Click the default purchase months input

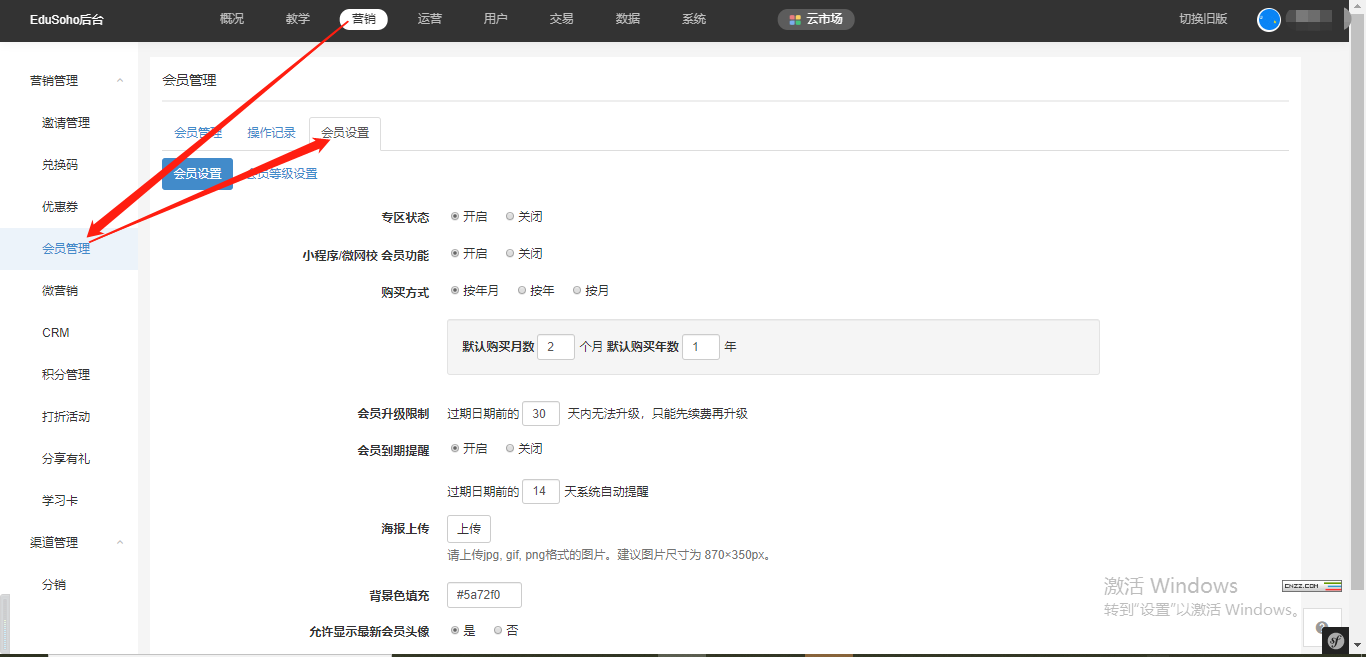pyautogui.click(x=556, y=347)
